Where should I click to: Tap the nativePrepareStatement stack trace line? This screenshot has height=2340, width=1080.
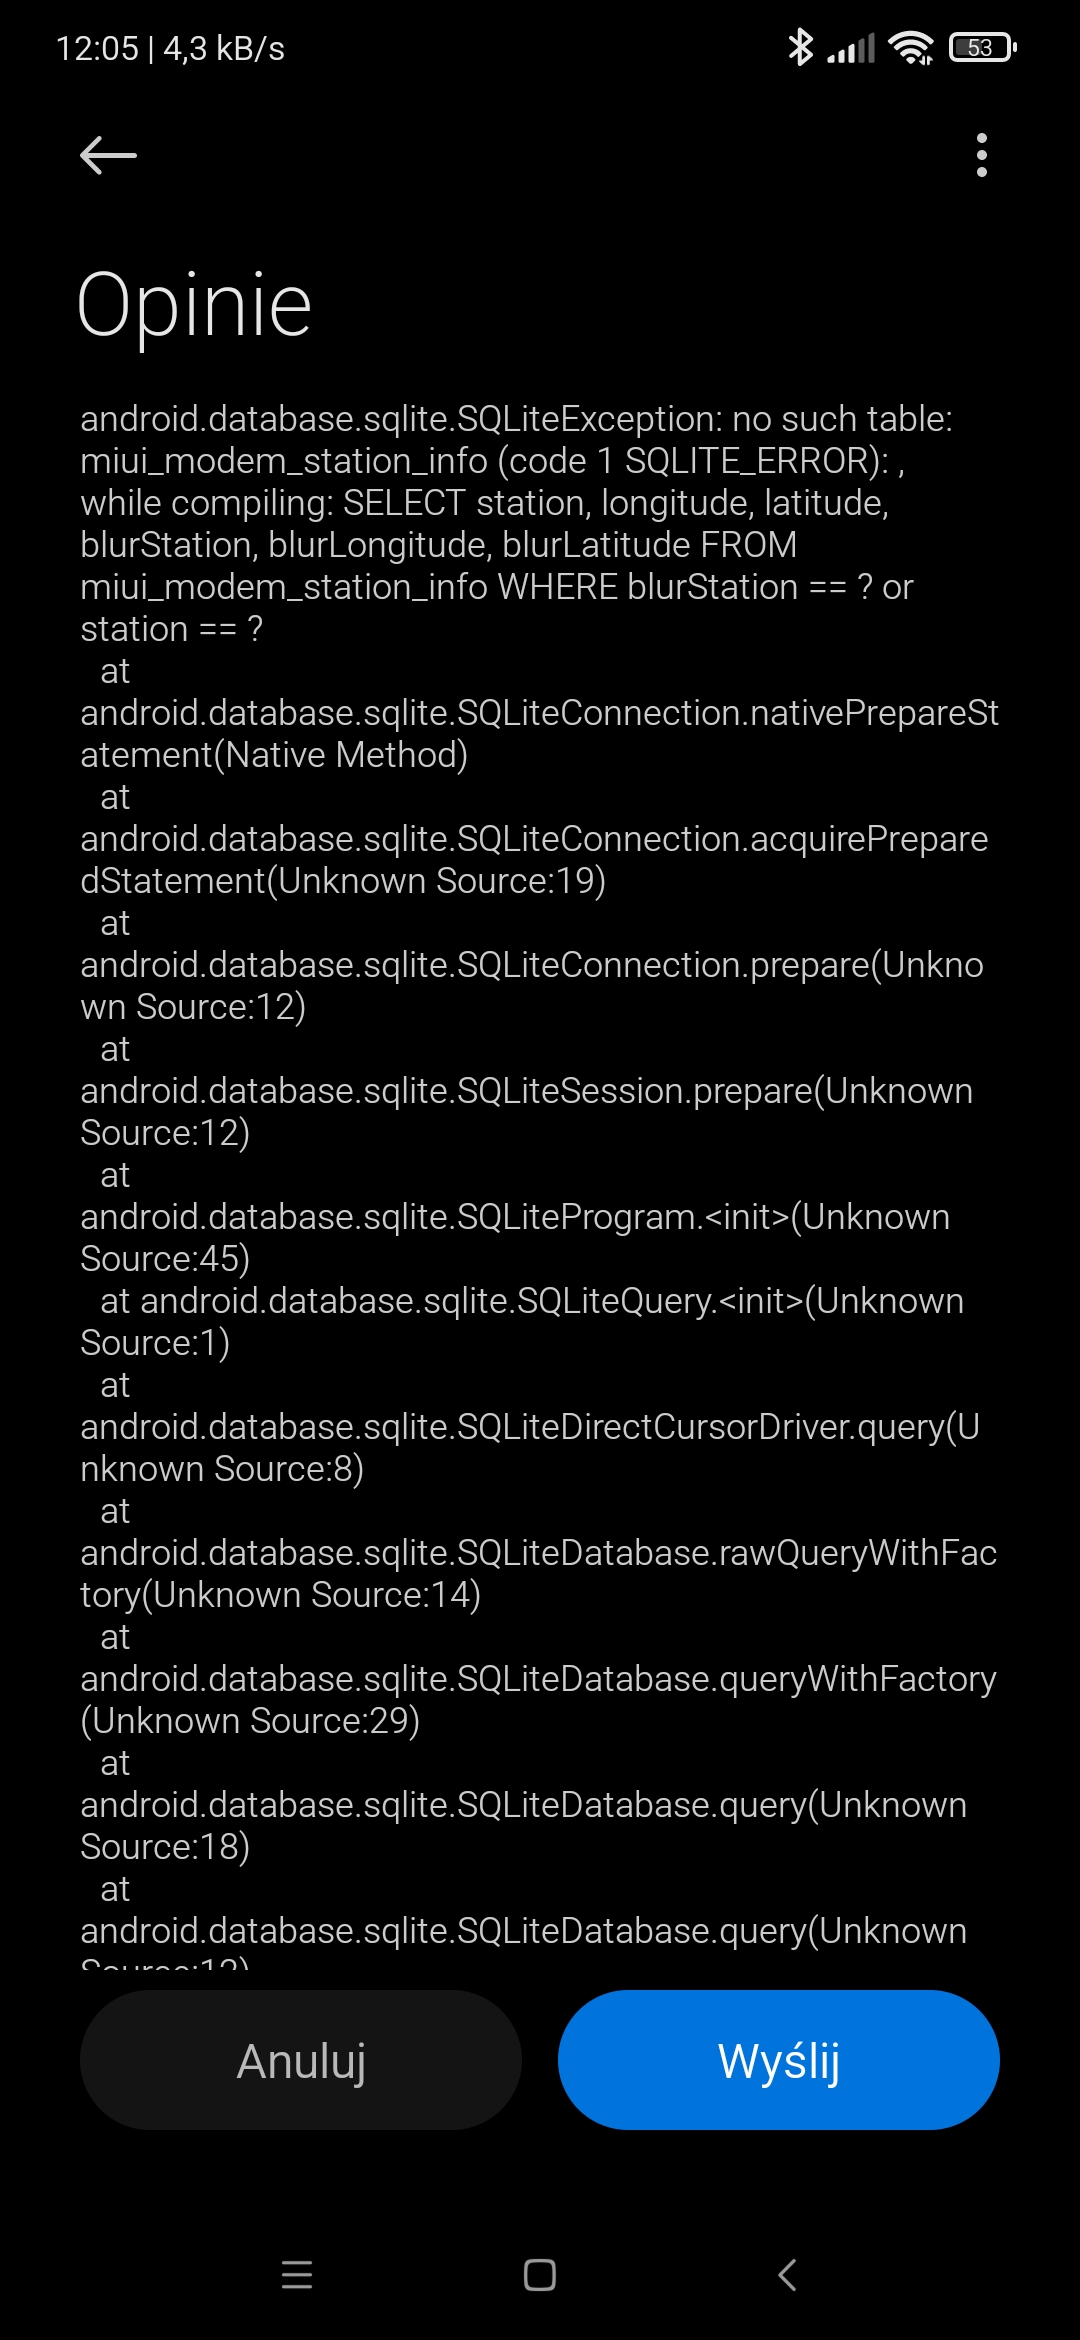(539, 713)
